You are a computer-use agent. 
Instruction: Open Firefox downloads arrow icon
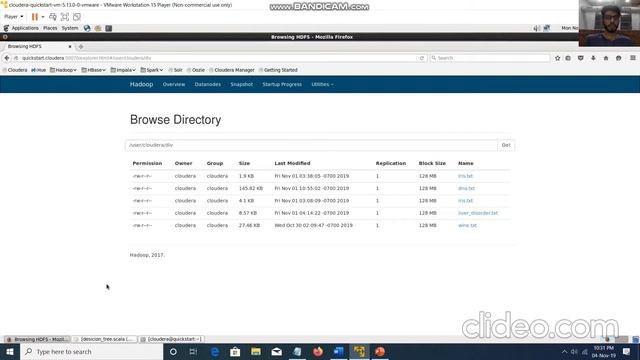click(x=593, y=58)
